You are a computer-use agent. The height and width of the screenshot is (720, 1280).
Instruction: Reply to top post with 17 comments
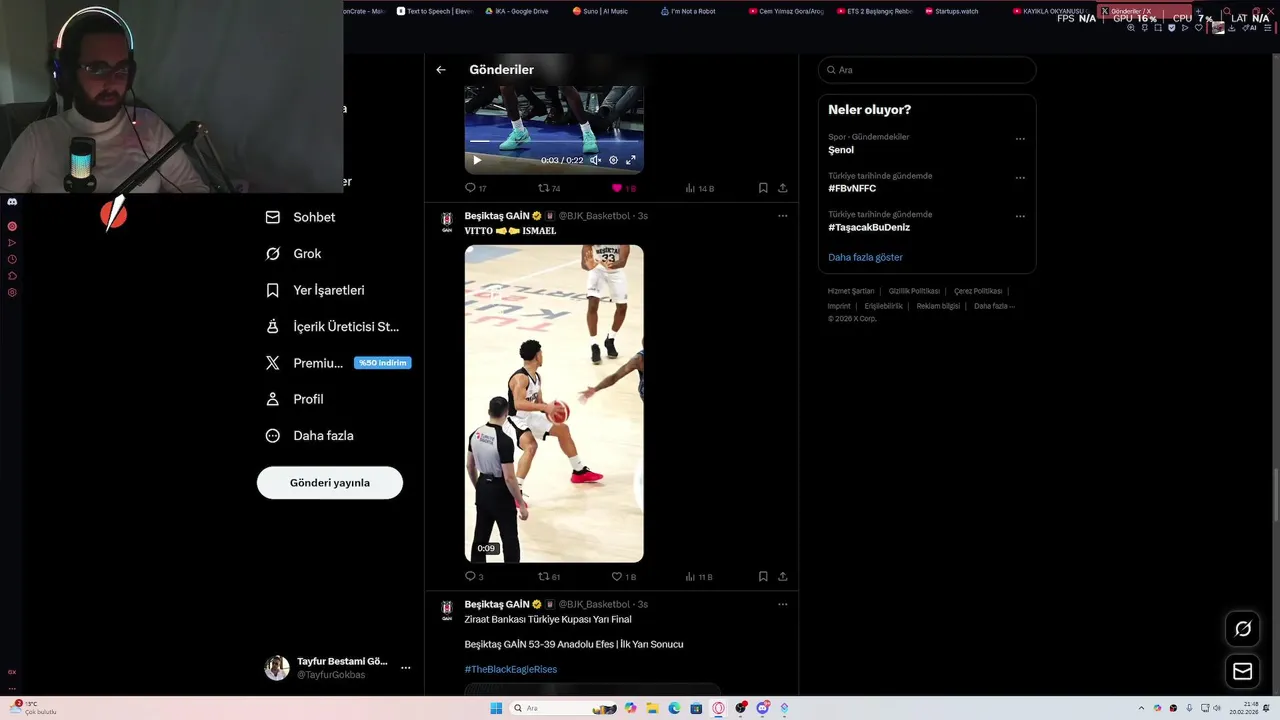pos(476,188)
